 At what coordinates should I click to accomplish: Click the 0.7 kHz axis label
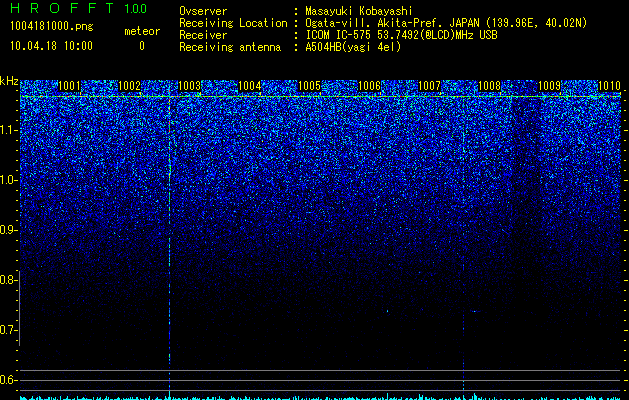tap(7, 330)
